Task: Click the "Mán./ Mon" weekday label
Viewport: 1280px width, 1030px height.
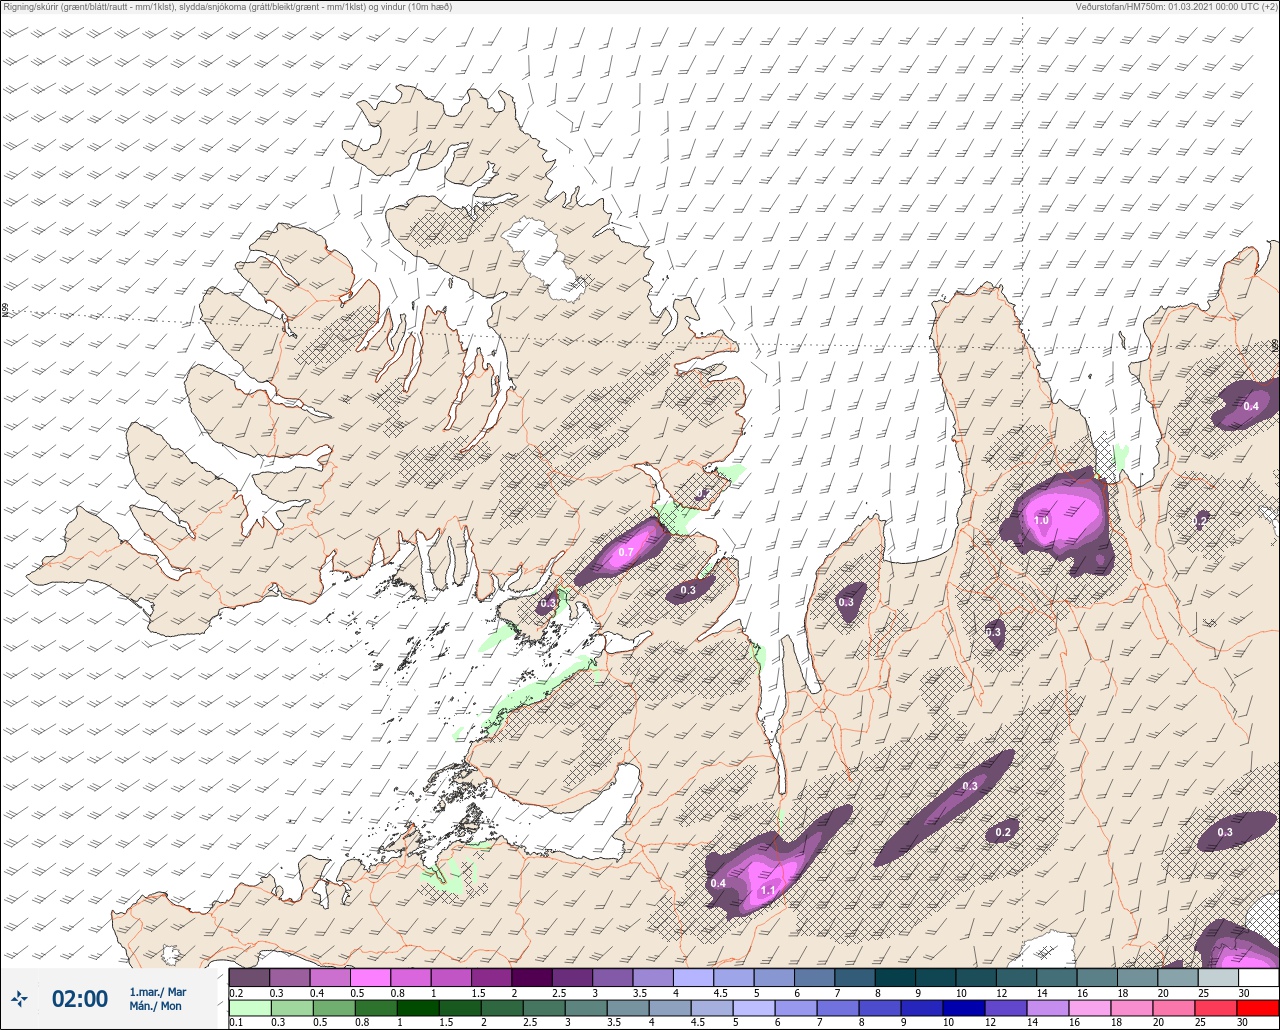Action: pos(155,1007)
